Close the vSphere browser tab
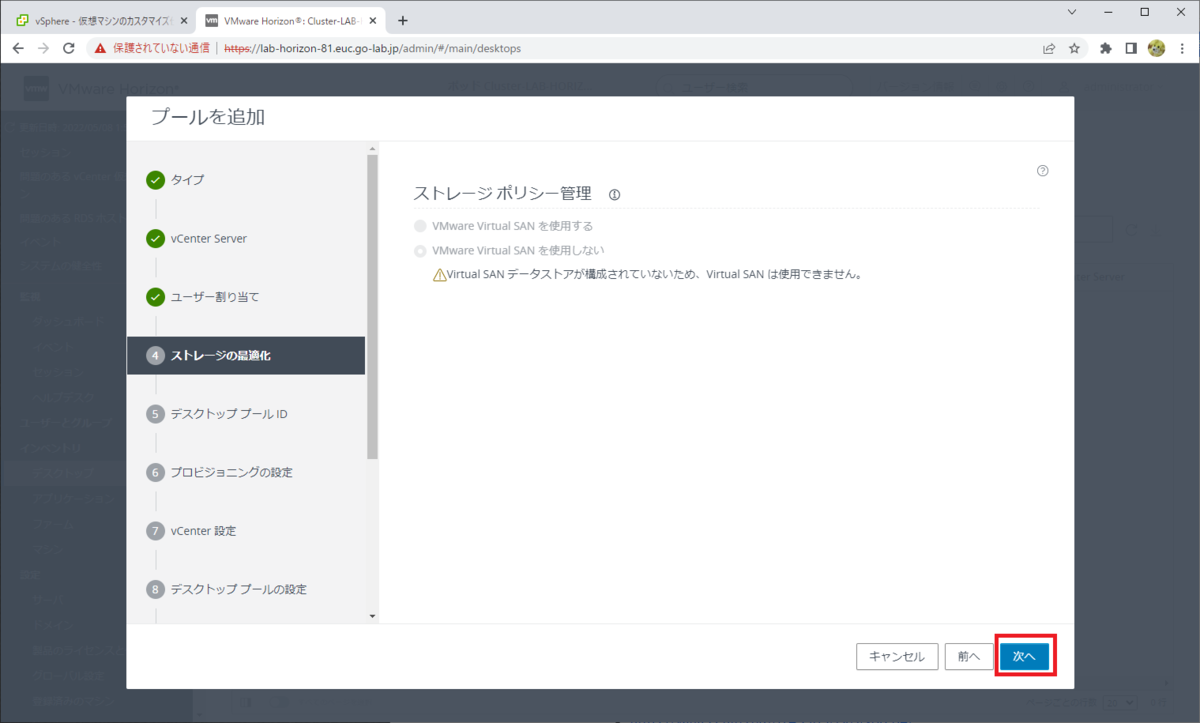This screenshot has height=723, width=1200. tap(183, 20)
